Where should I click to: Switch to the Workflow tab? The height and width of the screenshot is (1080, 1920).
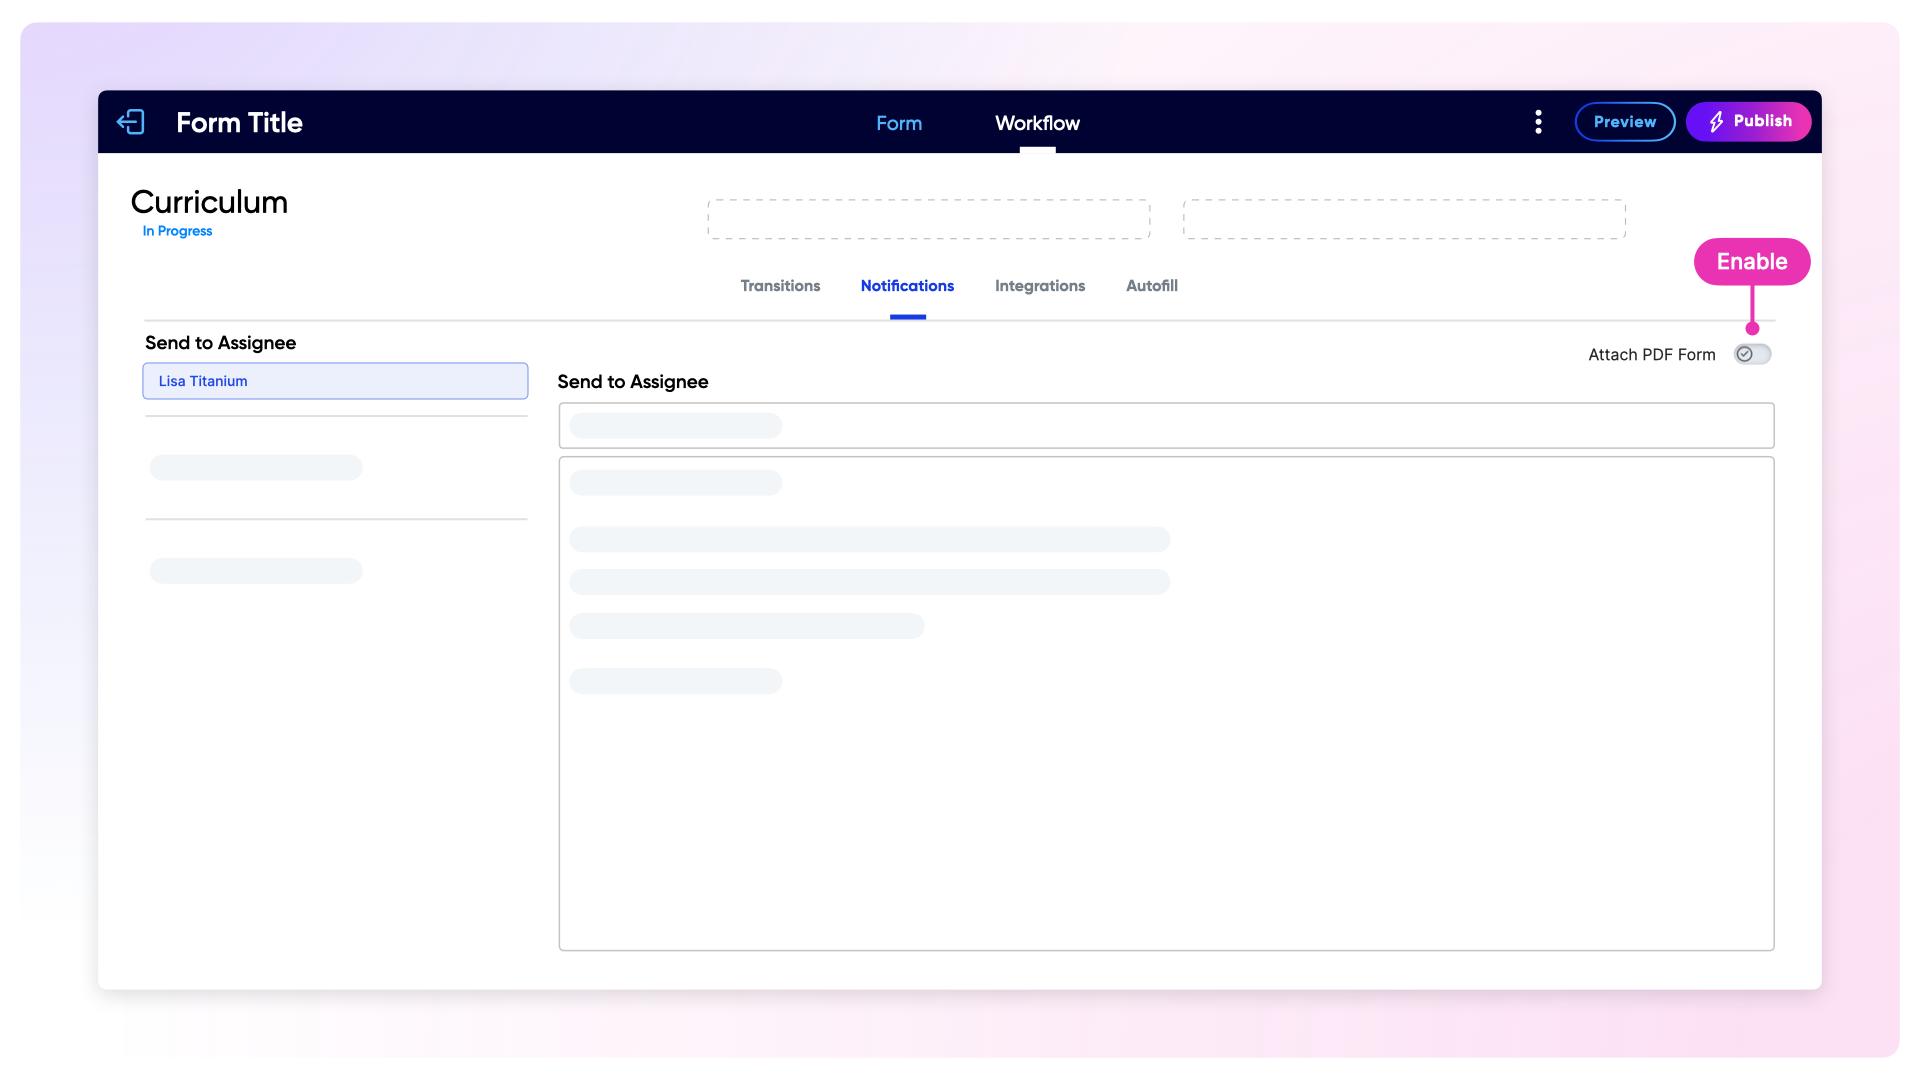coord(1037,123)
